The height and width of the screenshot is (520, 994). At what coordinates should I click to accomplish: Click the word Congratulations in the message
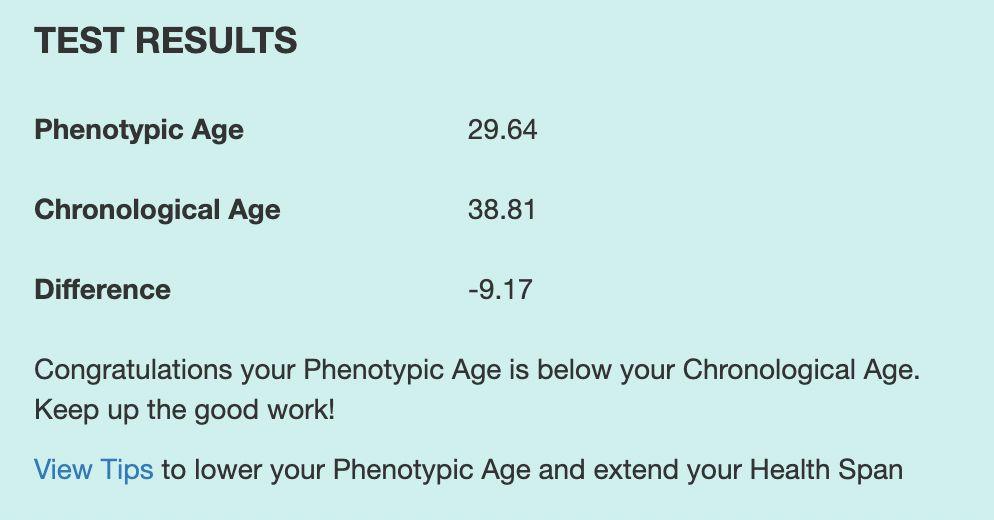point(133,370)
